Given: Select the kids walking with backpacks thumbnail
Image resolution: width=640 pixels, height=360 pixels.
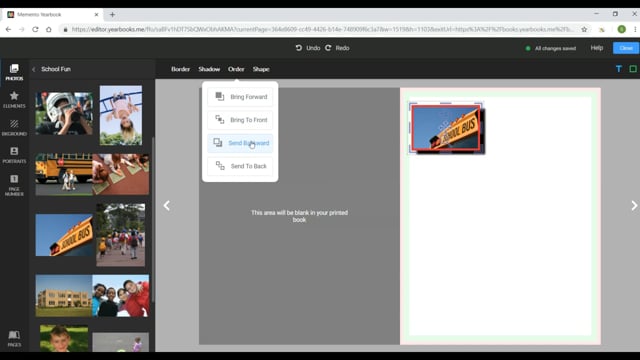Looking at the screenshot, I should click(120, 235).
